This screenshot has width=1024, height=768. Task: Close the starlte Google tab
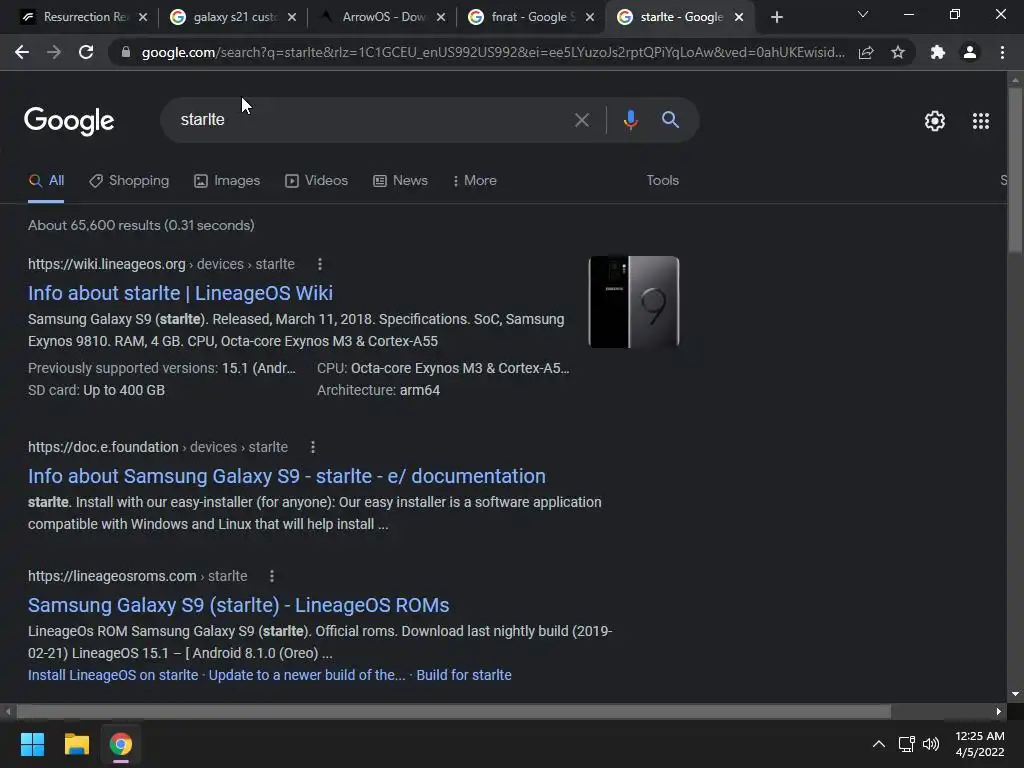[739, 17]
